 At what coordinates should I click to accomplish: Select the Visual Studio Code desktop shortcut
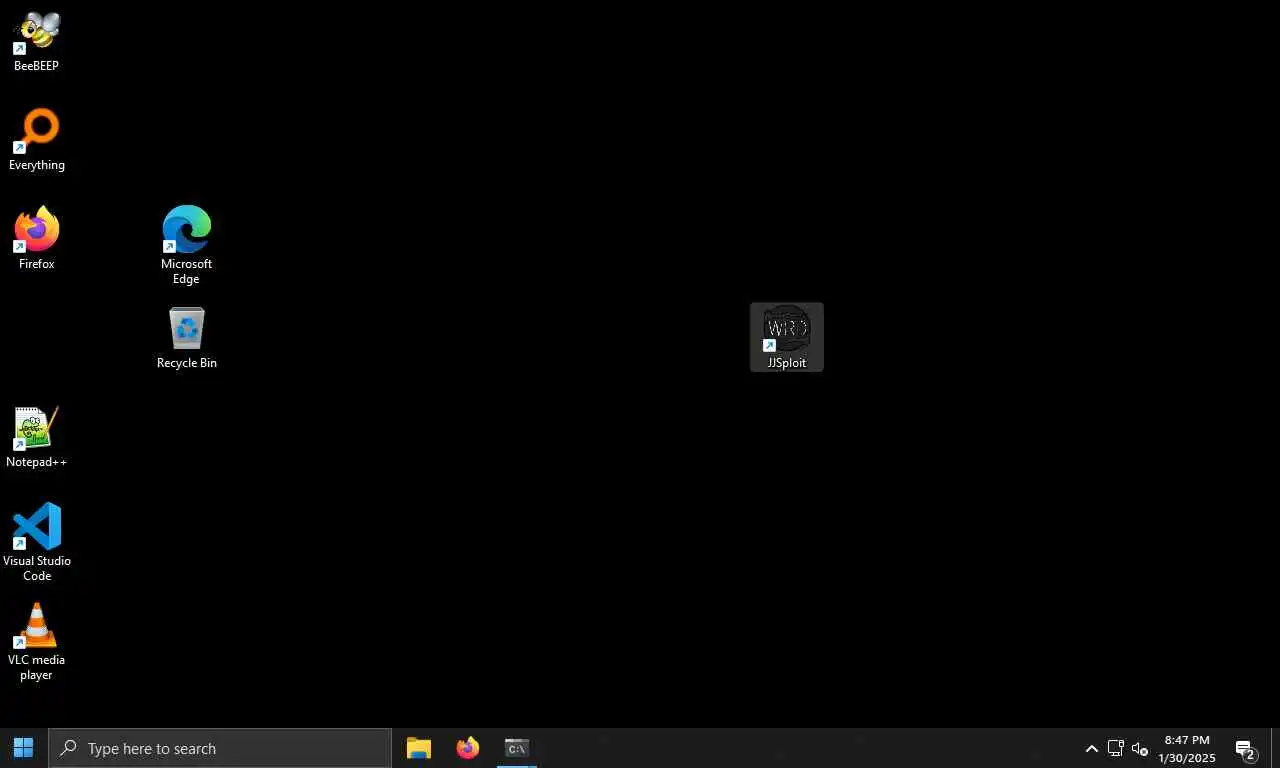pos(37,543)
